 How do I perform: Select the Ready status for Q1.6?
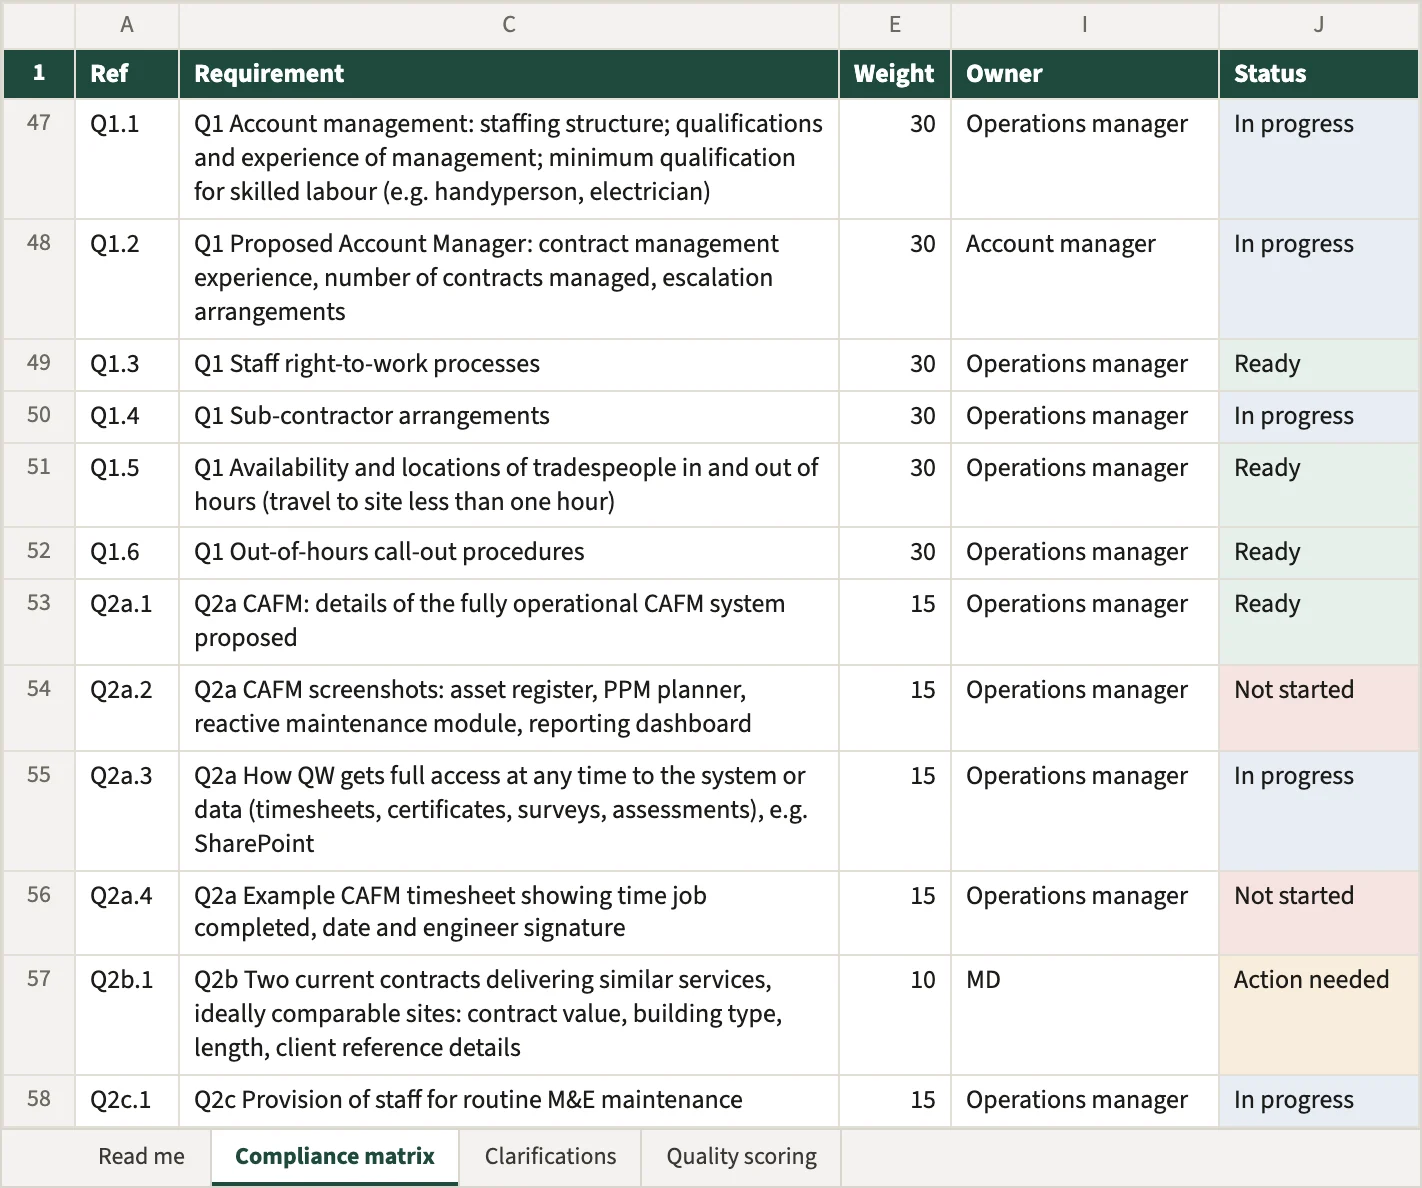click(1319, 553)
